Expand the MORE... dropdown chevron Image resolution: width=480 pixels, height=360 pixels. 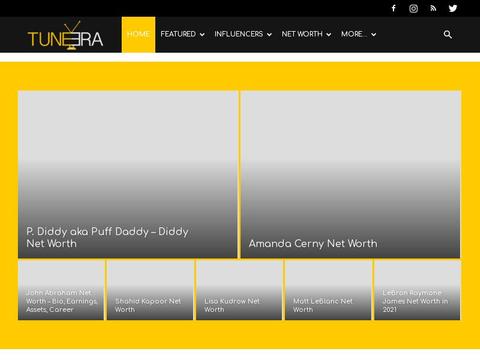[x=374, y=35]
